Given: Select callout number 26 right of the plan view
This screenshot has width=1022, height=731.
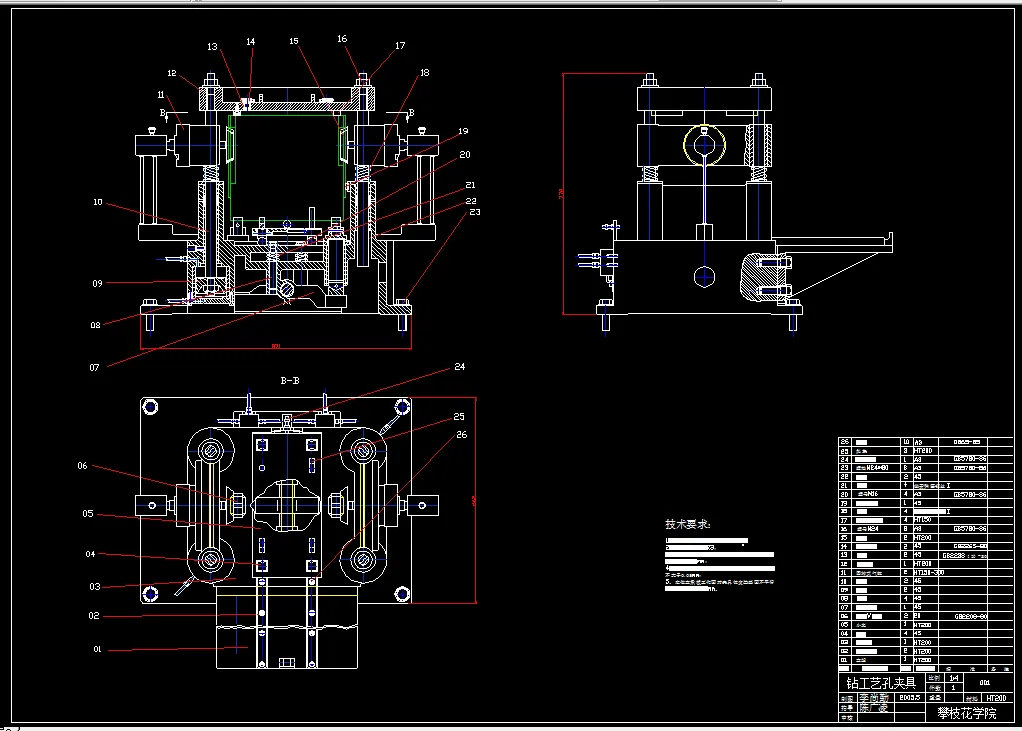Looking at the screenshot, I should [462, 435].
